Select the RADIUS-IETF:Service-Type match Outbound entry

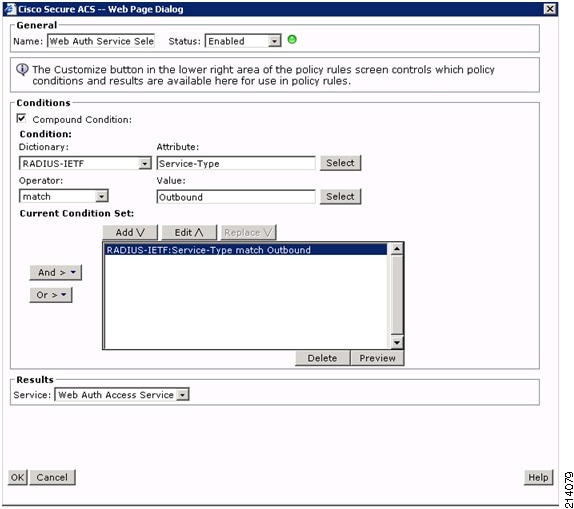[246, 250]
